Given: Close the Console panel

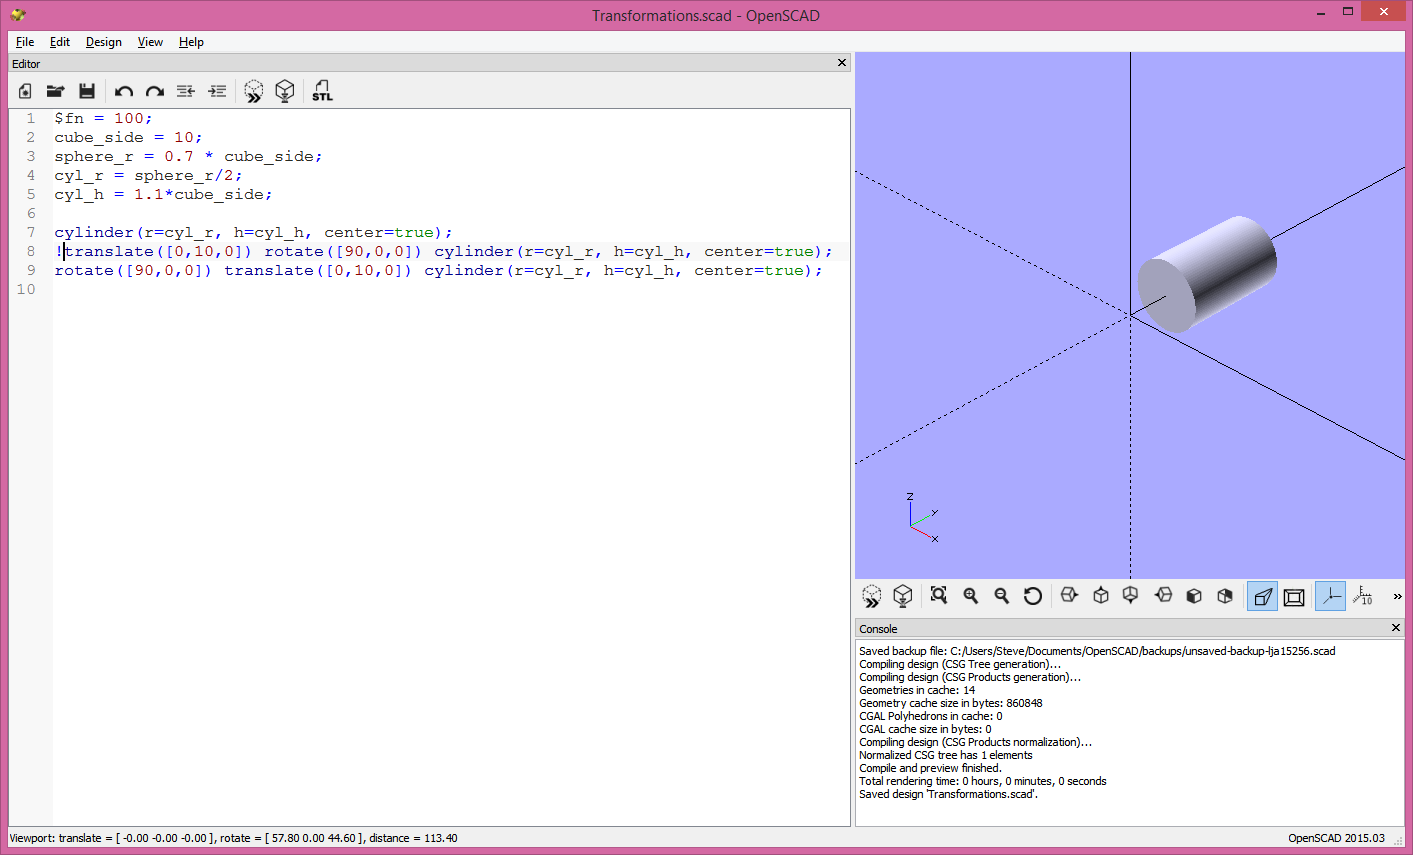Looking at the screenshot, I should (1395, 628).
